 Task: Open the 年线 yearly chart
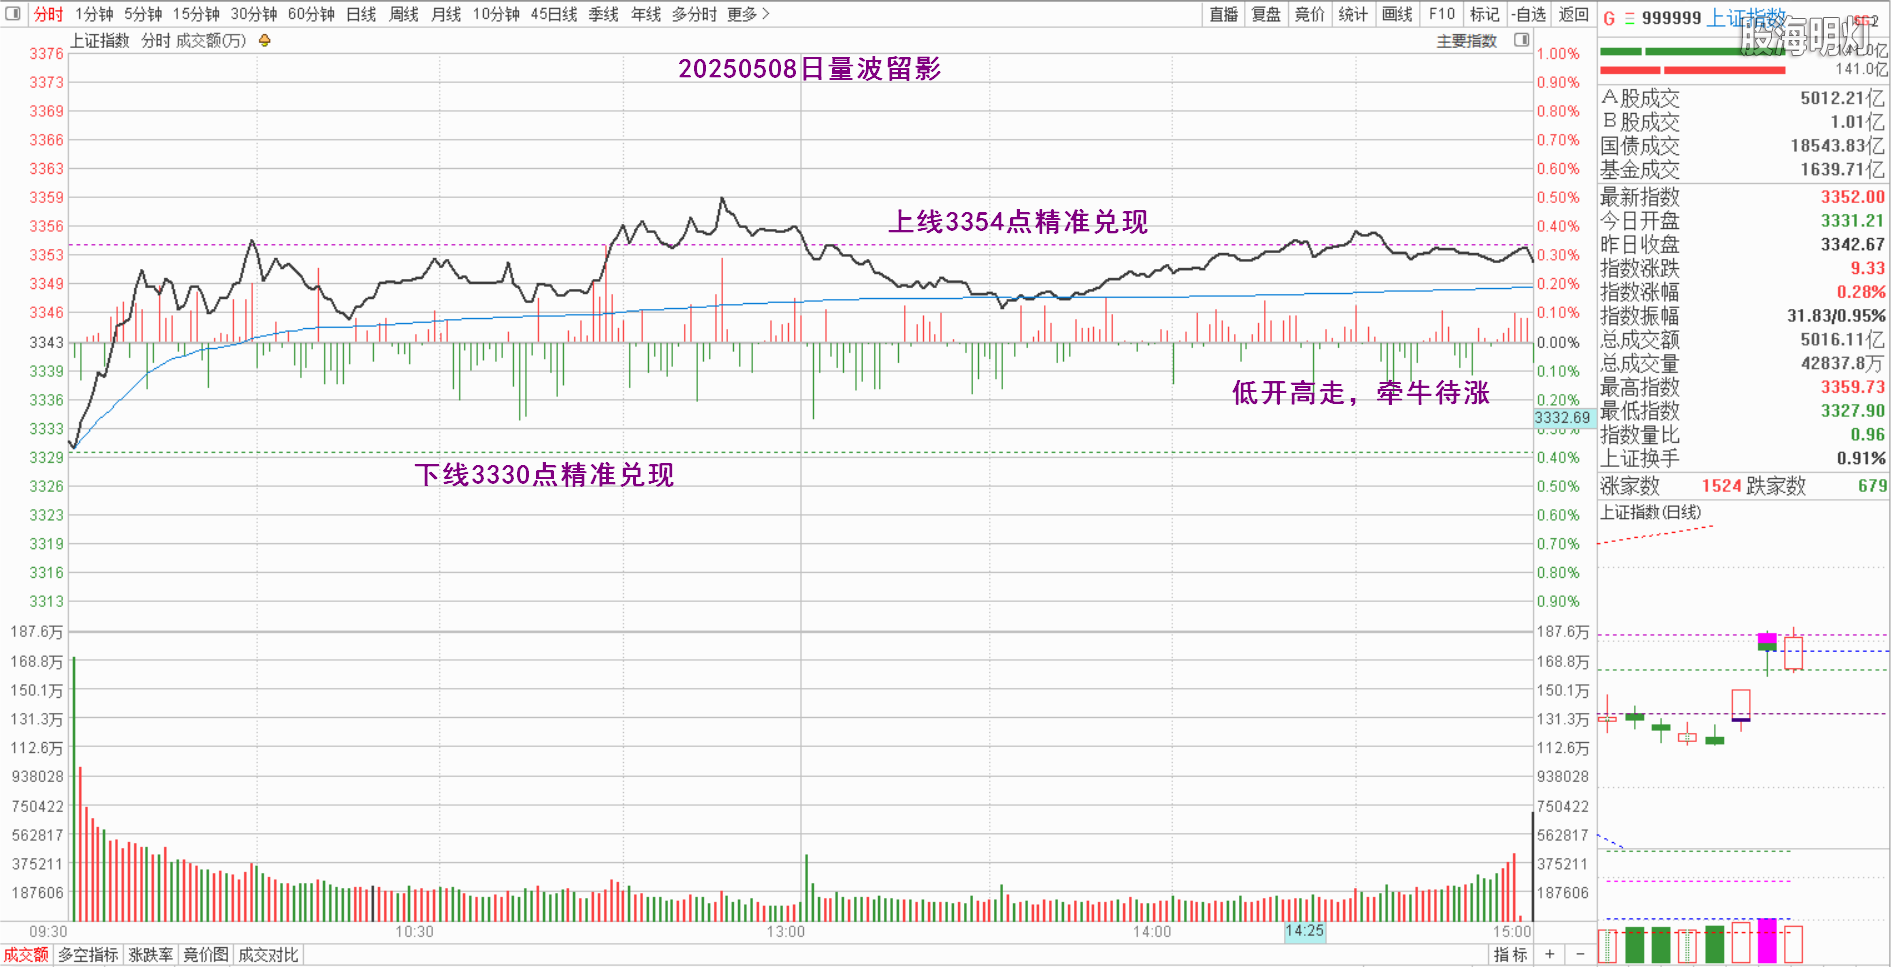pos(646,14)
